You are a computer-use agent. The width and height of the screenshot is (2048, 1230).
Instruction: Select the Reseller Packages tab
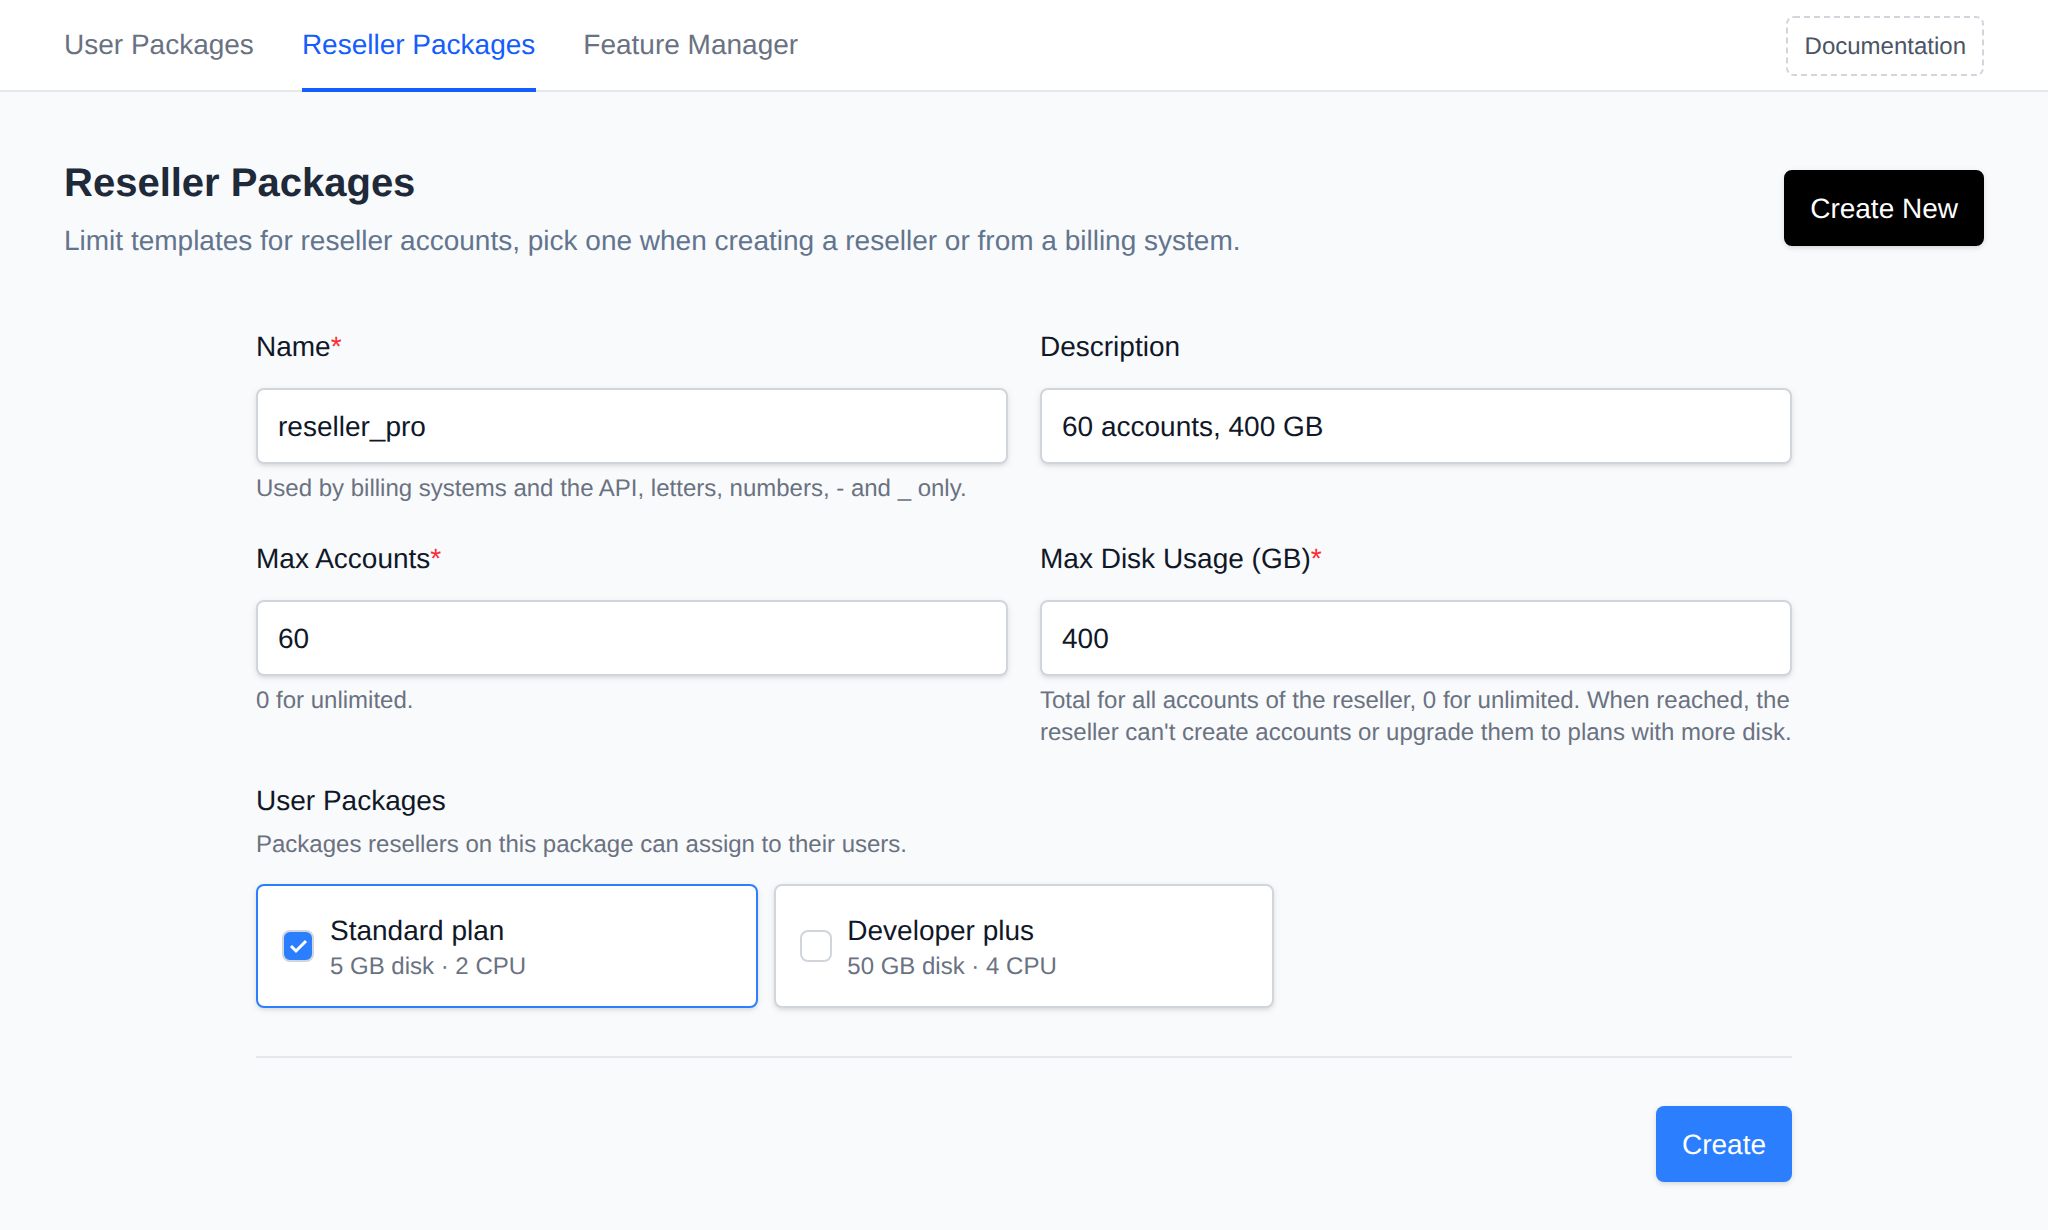point(418,45)
